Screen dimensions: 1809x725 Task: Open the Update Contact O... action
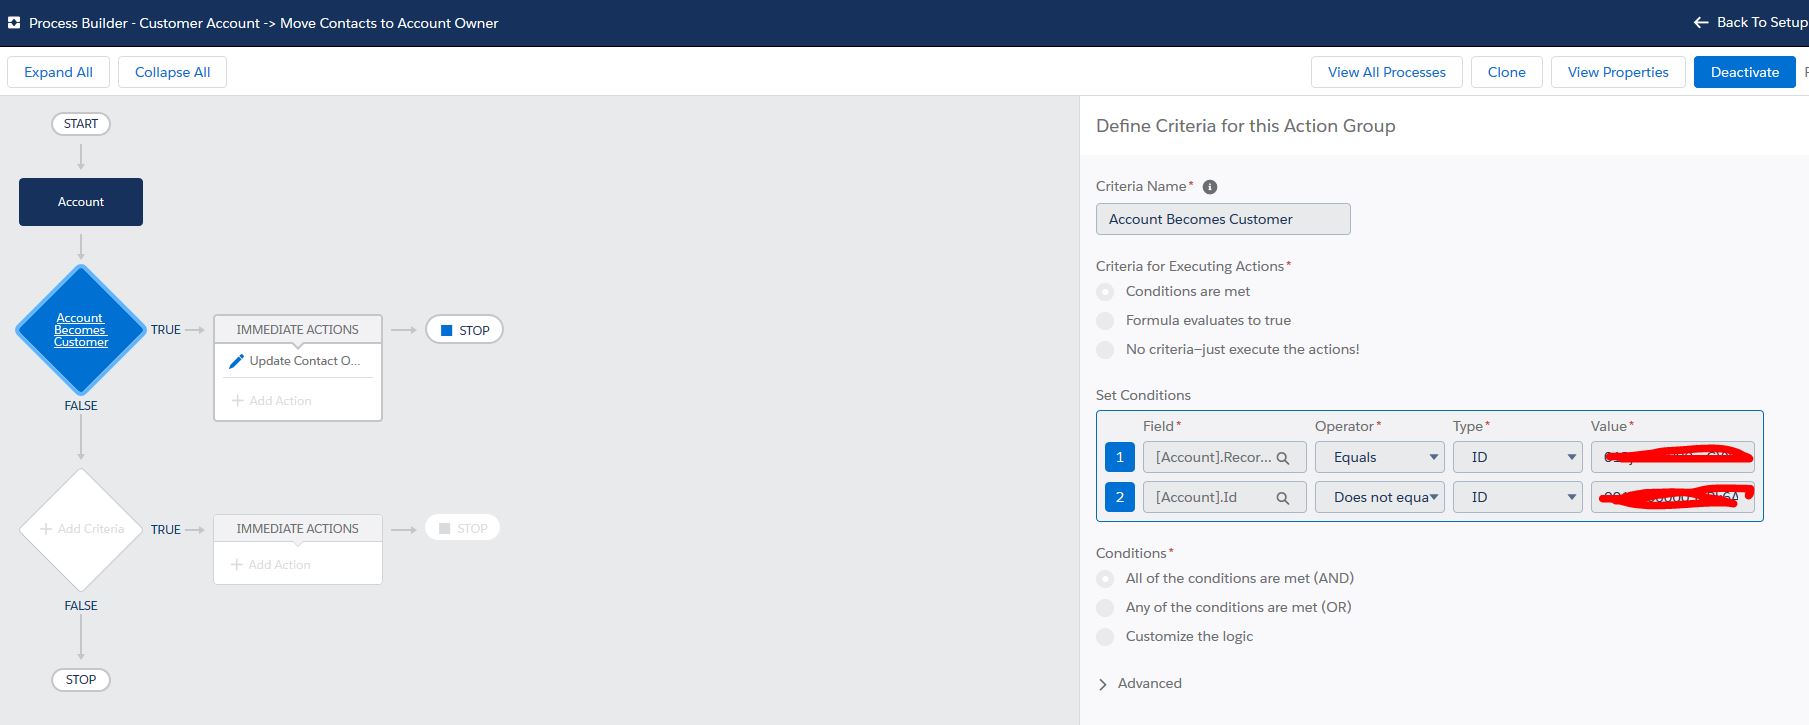[298, 361]
